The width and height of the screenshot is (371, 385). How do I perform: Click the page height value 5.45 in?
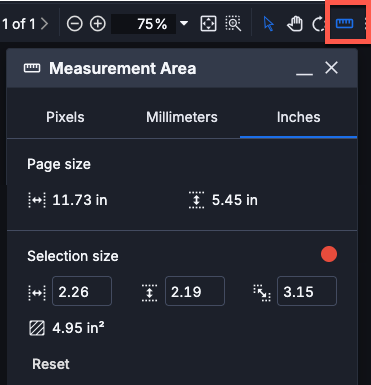235,200
